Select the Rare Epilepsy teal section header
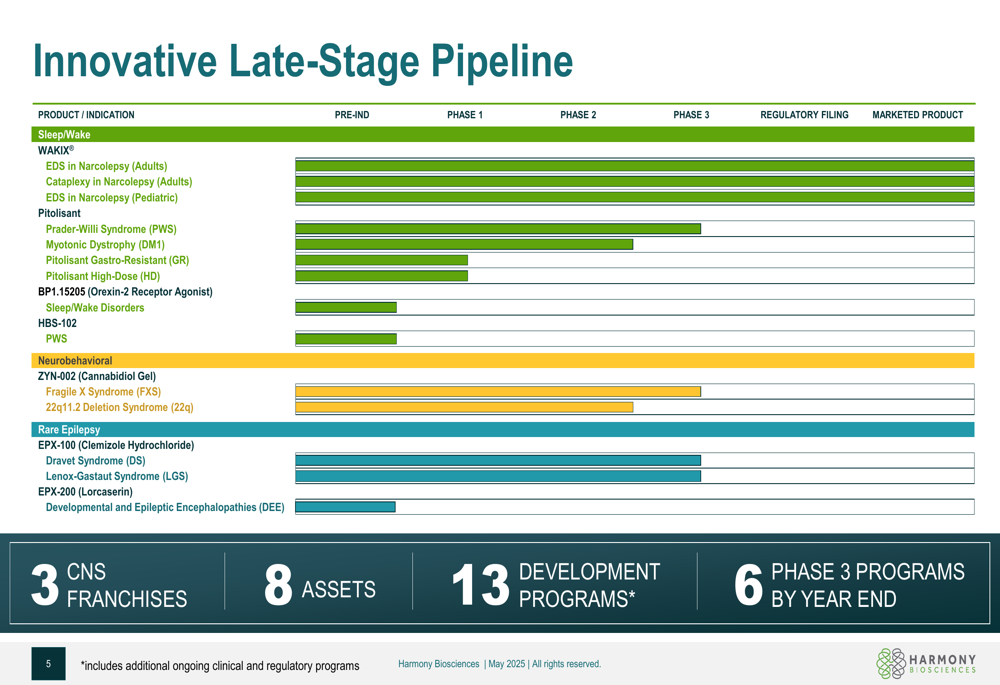1000x685 pixels. point(503,429)
